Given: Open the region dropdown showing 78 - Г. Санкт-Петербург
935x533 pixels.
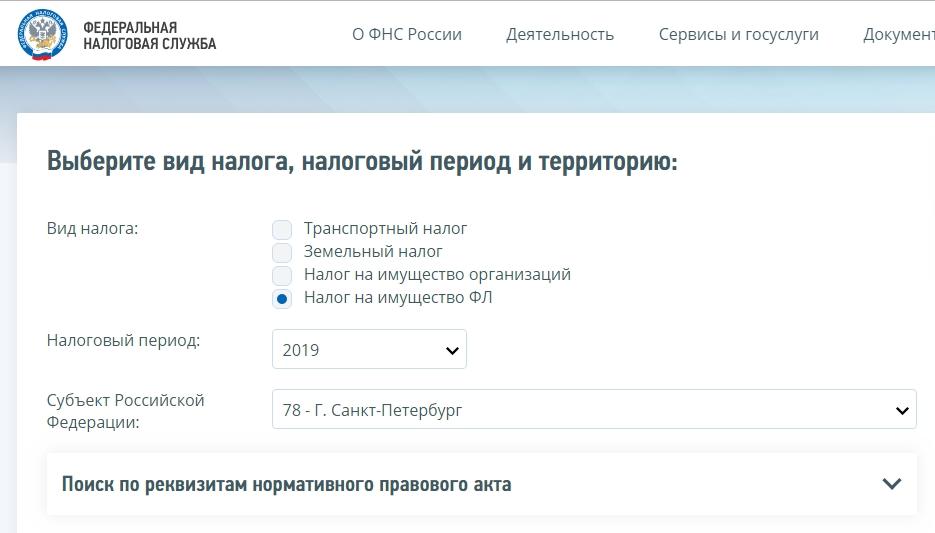Looking at the screenshot, I should click(594, 410).
